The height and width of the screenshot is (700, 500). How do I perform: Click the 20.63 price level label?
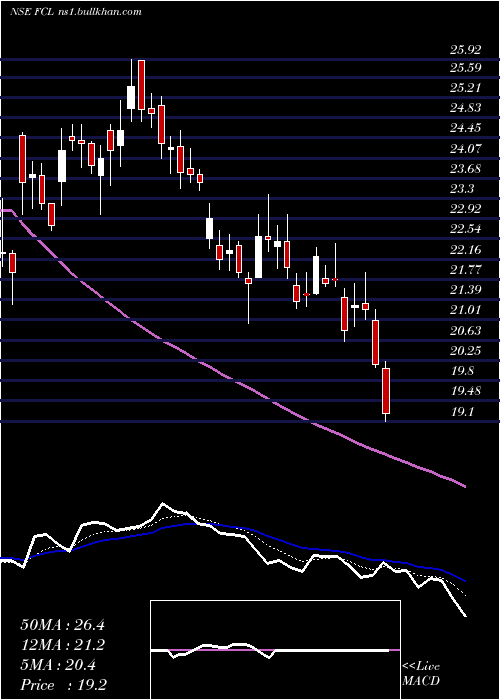pos(465,330)
